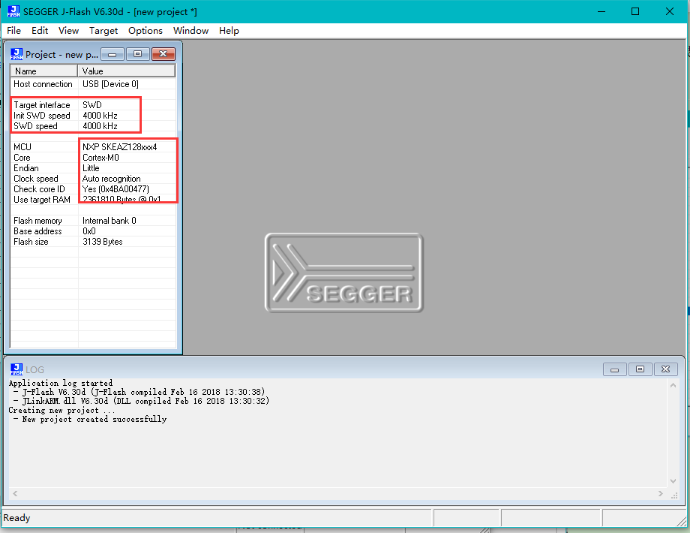This screenshot has width=691, height=533.
Task: Select USB [Device 0] value
Action: pyautogui.click(x=110, y=84)
